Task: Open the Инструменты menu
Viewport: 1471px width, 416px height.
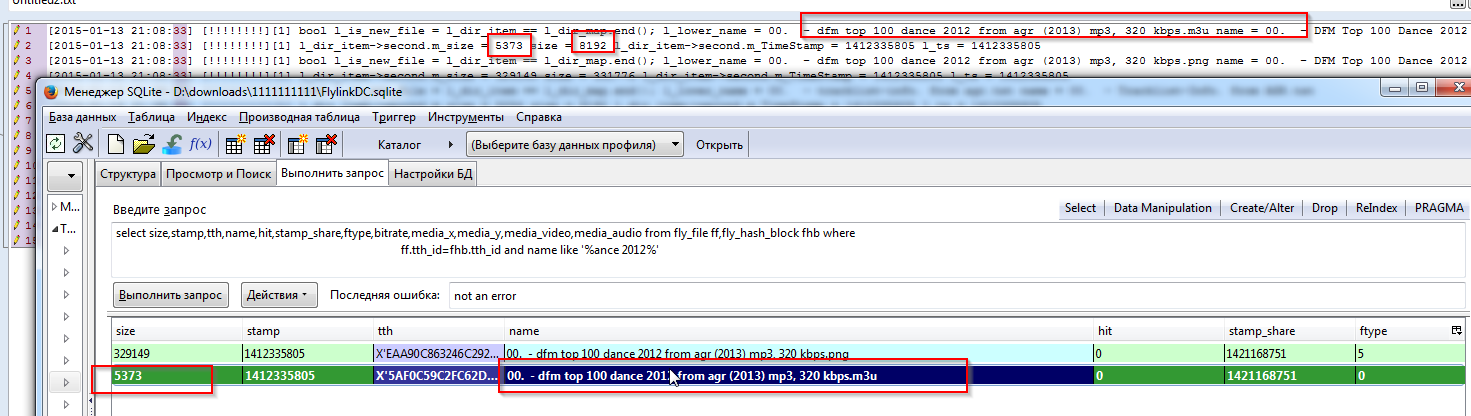Action: pyautogui.click(x=465, y=117)
